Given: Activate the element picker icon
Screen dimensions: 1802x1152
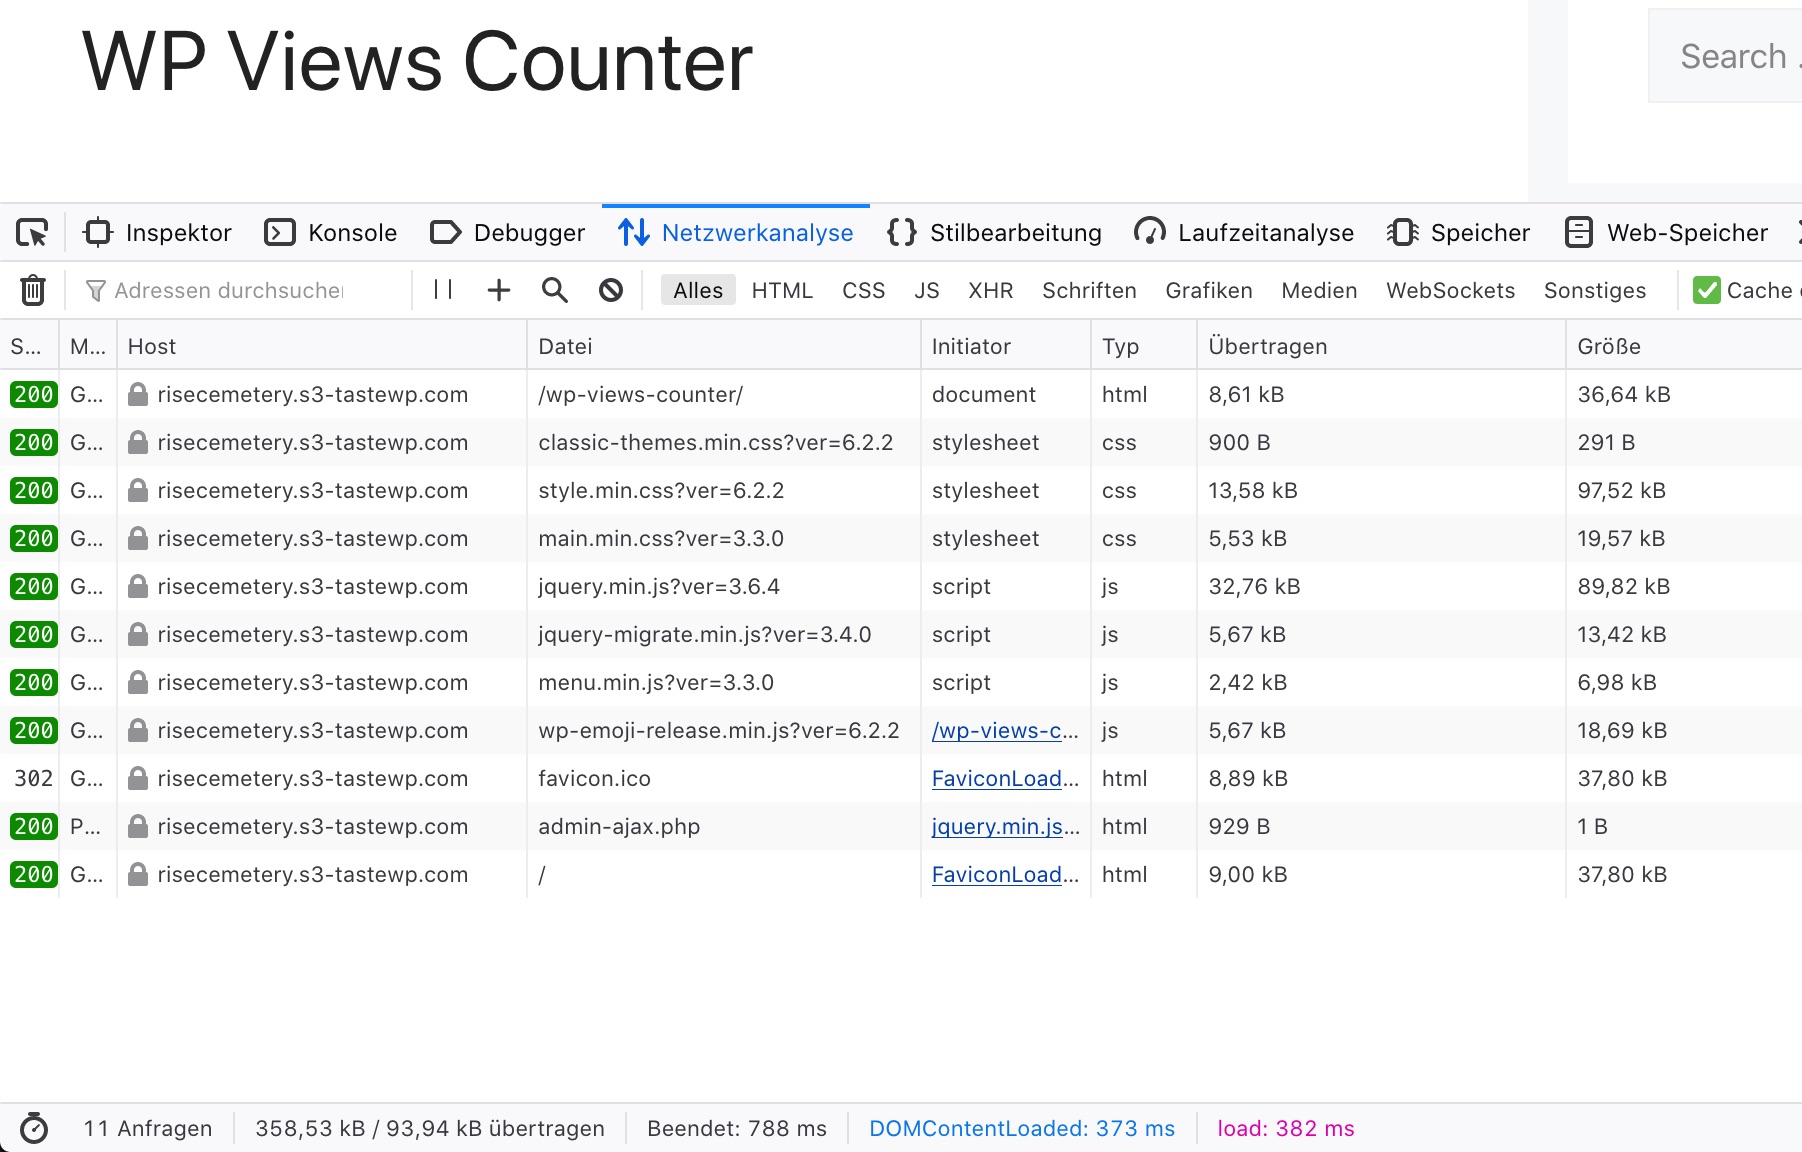Looking at the screenshot, I should (x=32, y=233).
